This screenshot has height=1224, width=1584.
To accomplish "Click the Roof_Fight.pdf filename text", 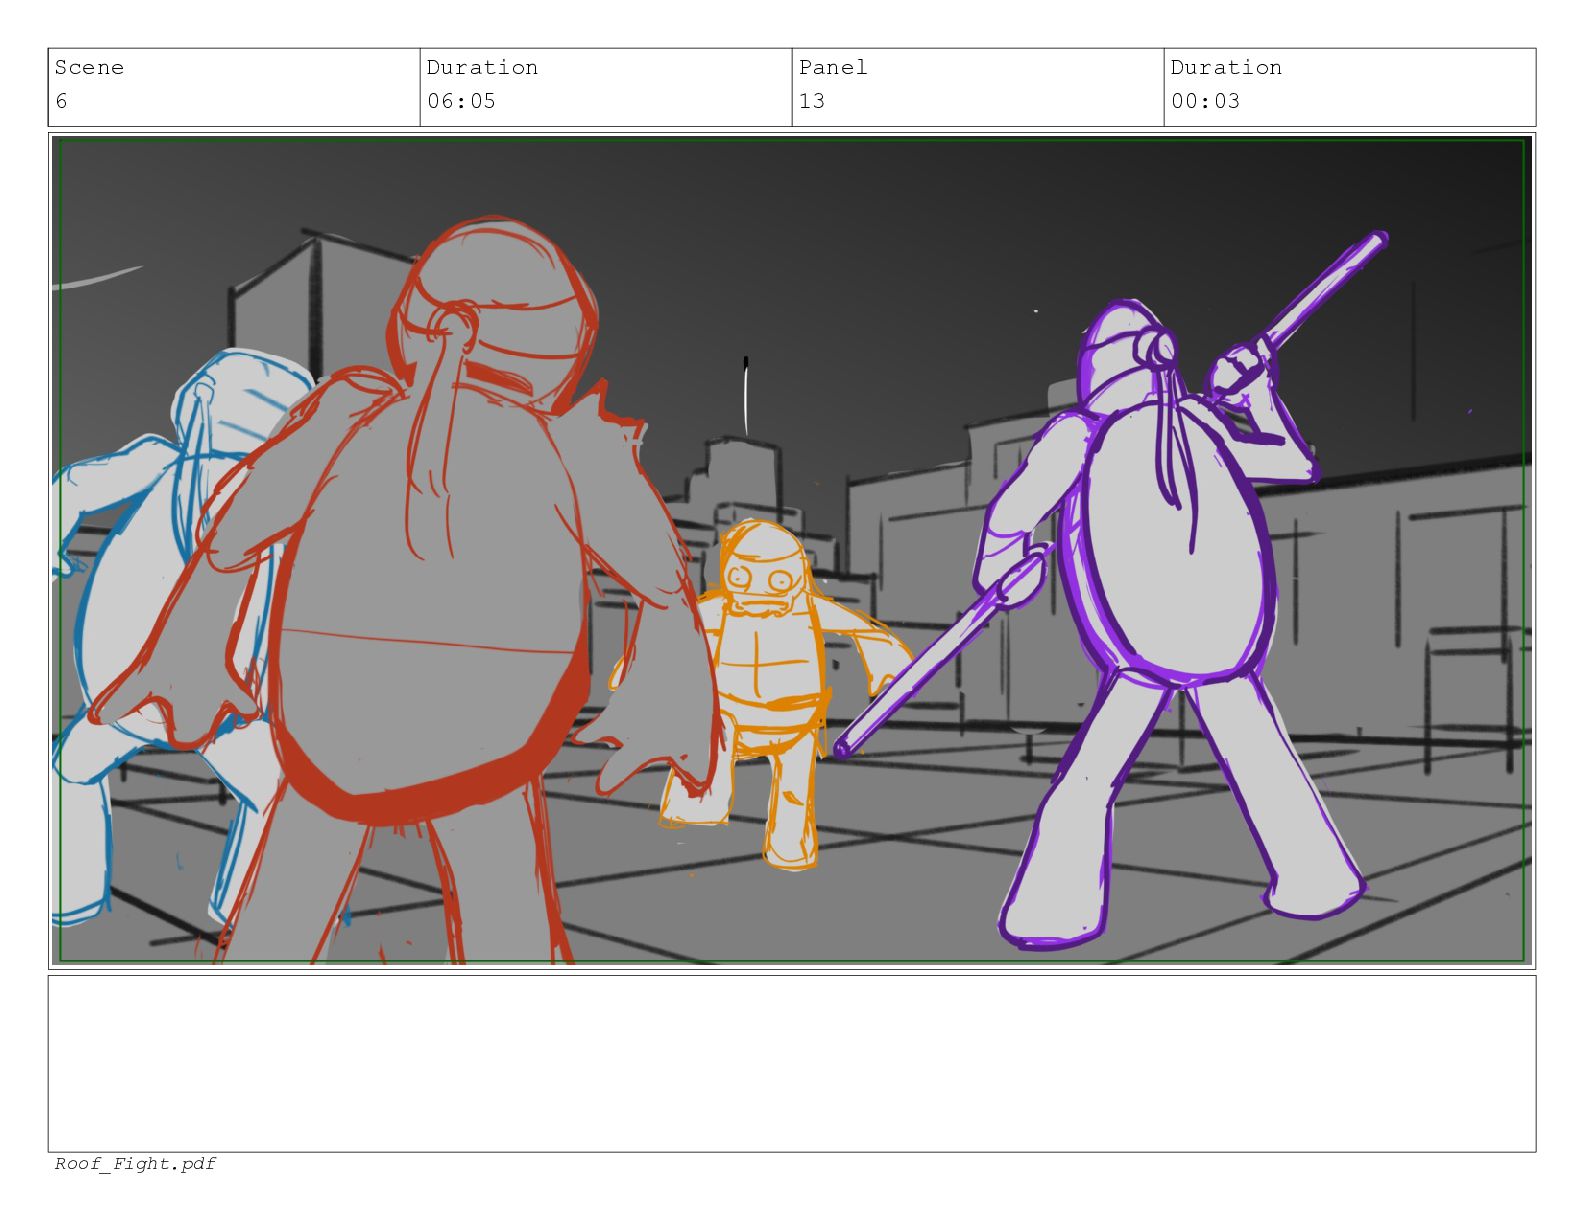I will 135,1163.
